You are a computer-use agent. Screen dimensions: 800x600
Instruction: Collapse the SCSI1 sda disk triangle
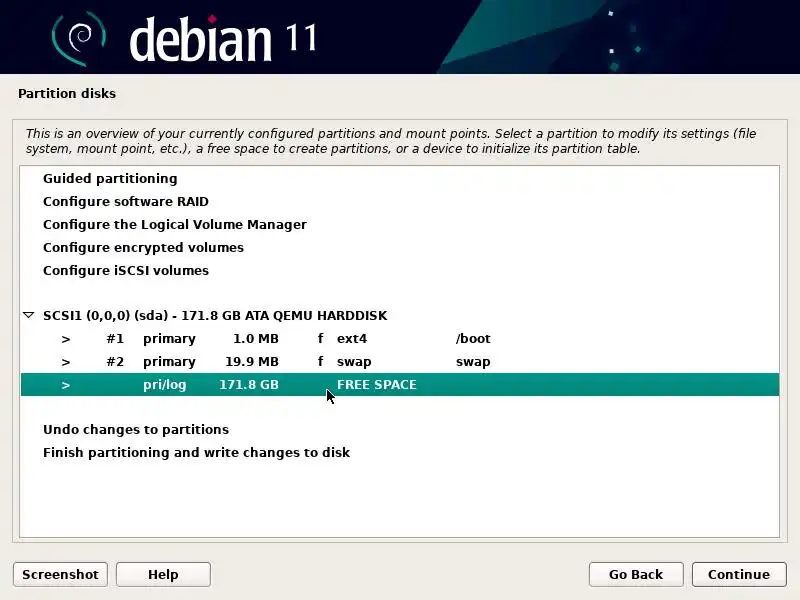(x=29, y=315)
